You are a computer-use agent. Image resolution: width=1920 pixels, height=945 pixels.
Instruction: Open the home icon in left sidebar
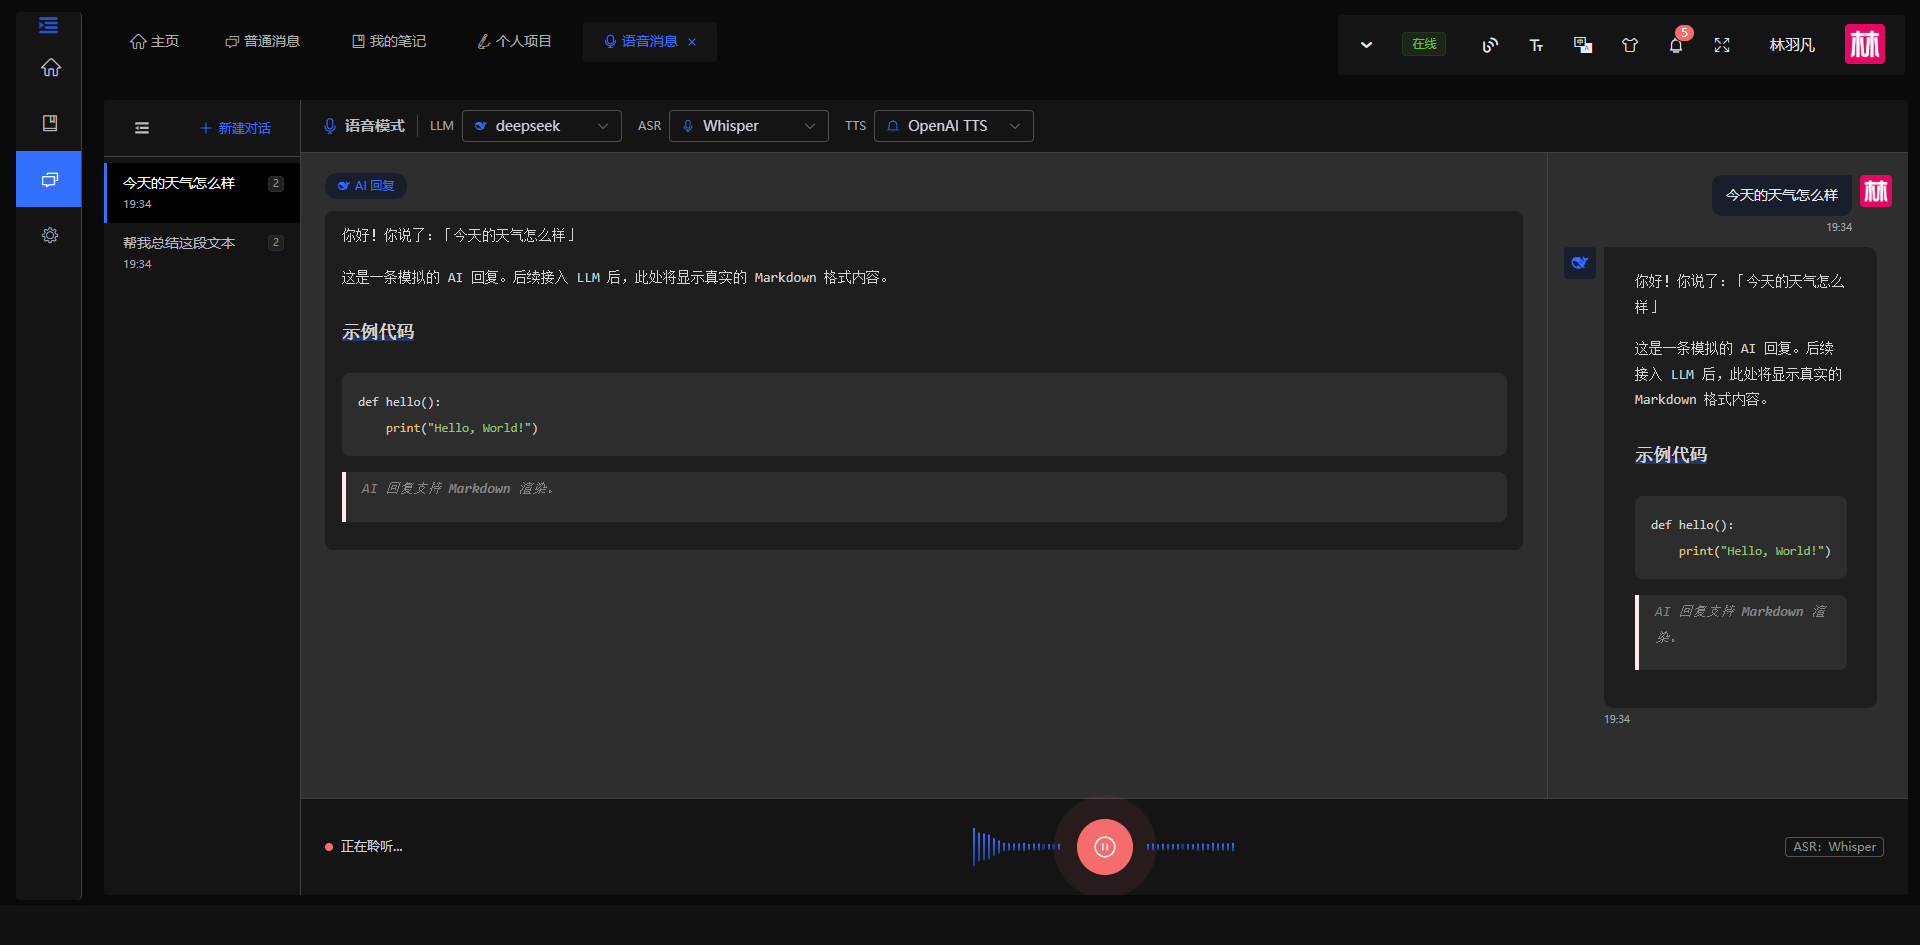point(50,68)
